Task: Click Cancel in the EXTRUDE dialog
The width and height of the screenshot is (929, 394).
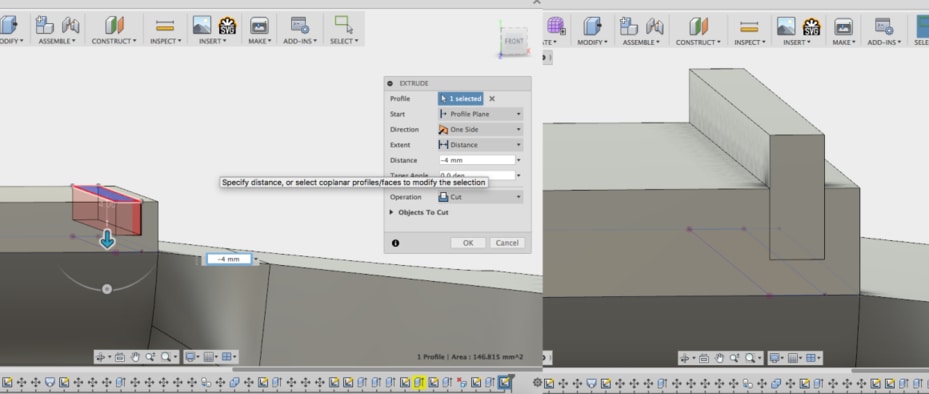Action: point(507,243)
